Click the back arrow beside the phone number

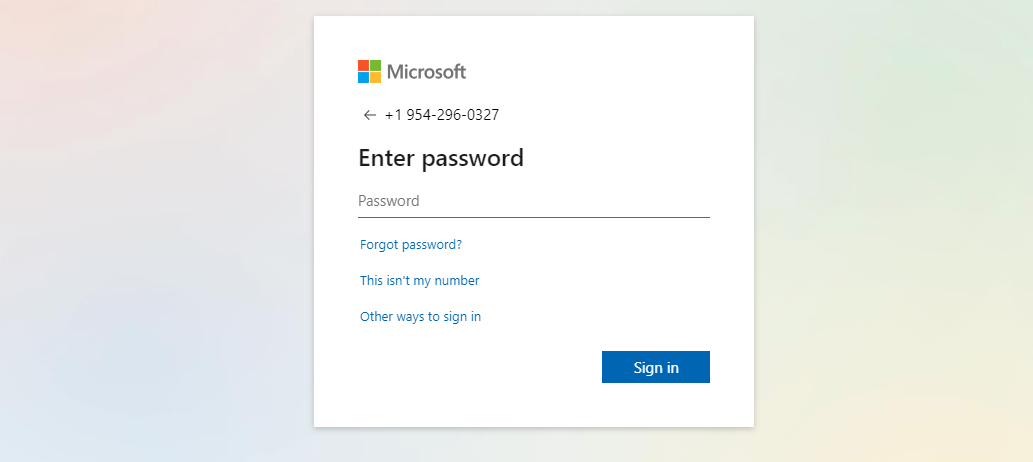pos(370,115)
